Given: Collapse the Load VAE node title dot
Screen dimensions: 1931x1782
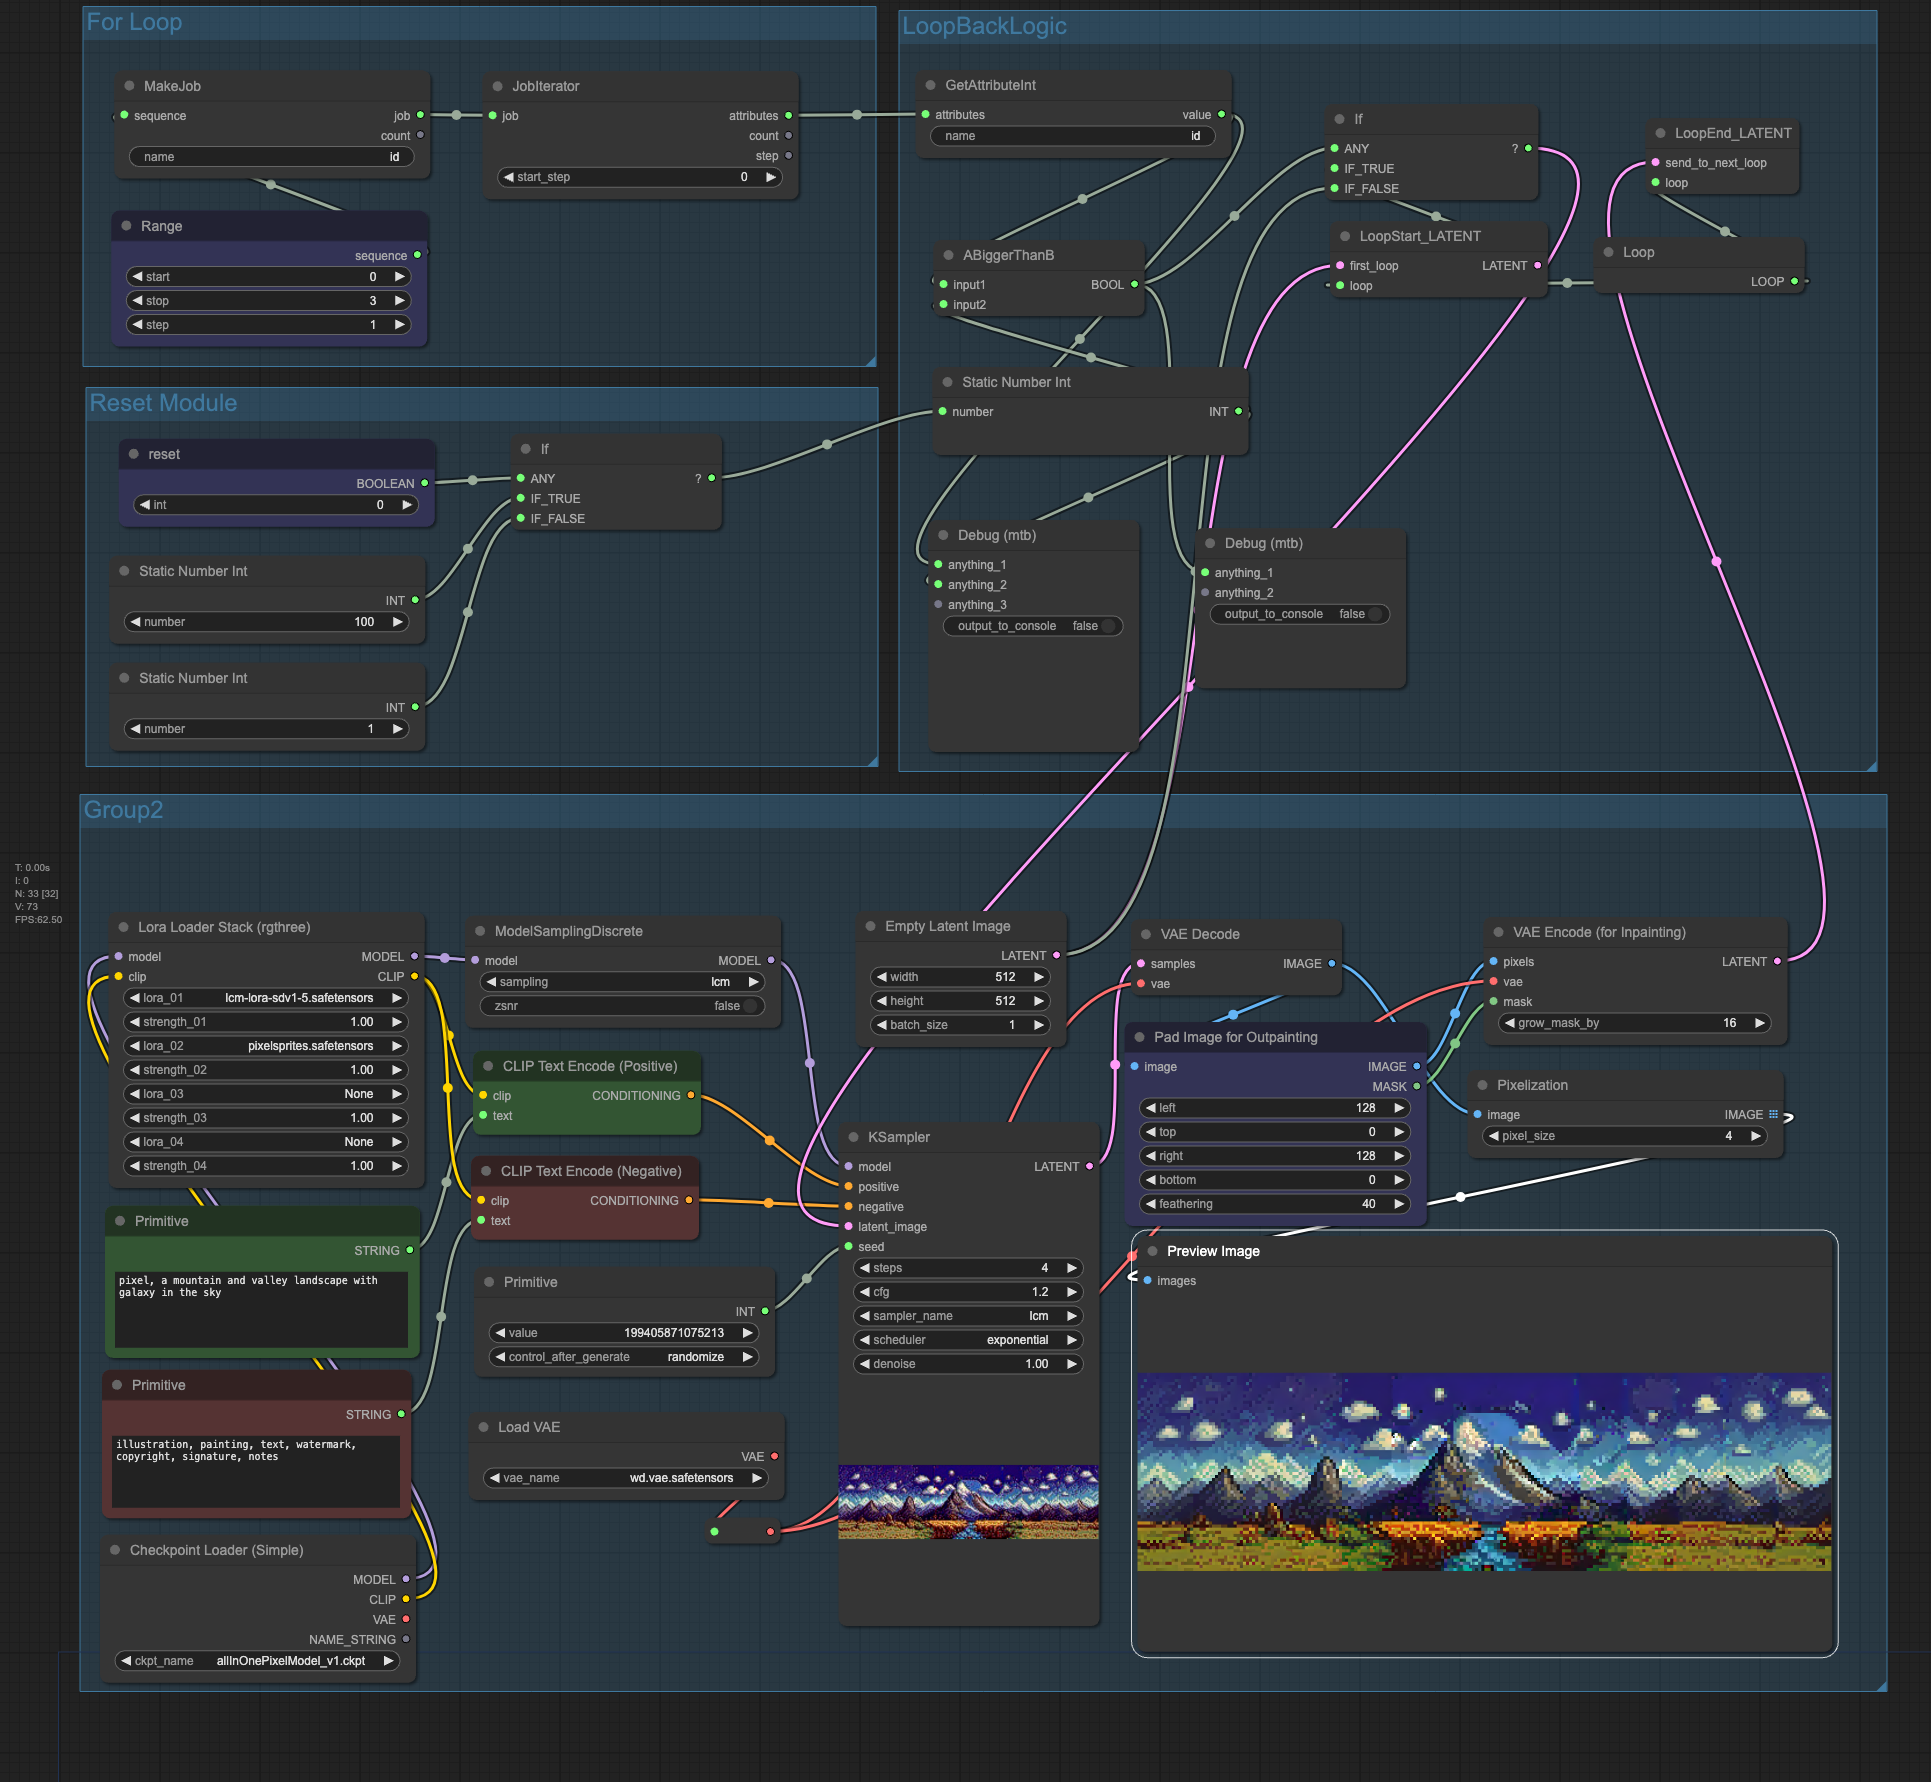Looking at the screenshot, I should (484, 1427).
